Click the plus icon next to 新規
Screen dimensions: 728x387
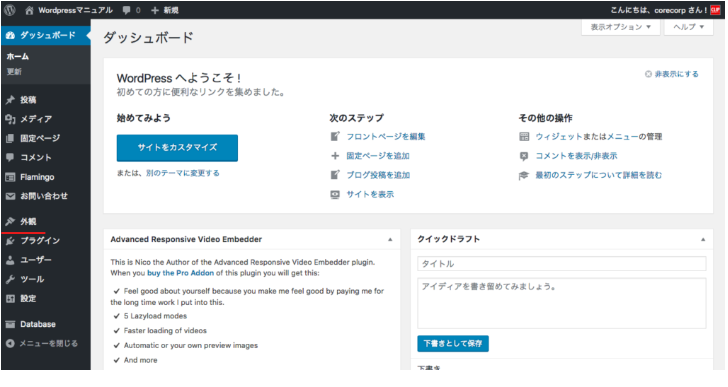click(155, 10)
